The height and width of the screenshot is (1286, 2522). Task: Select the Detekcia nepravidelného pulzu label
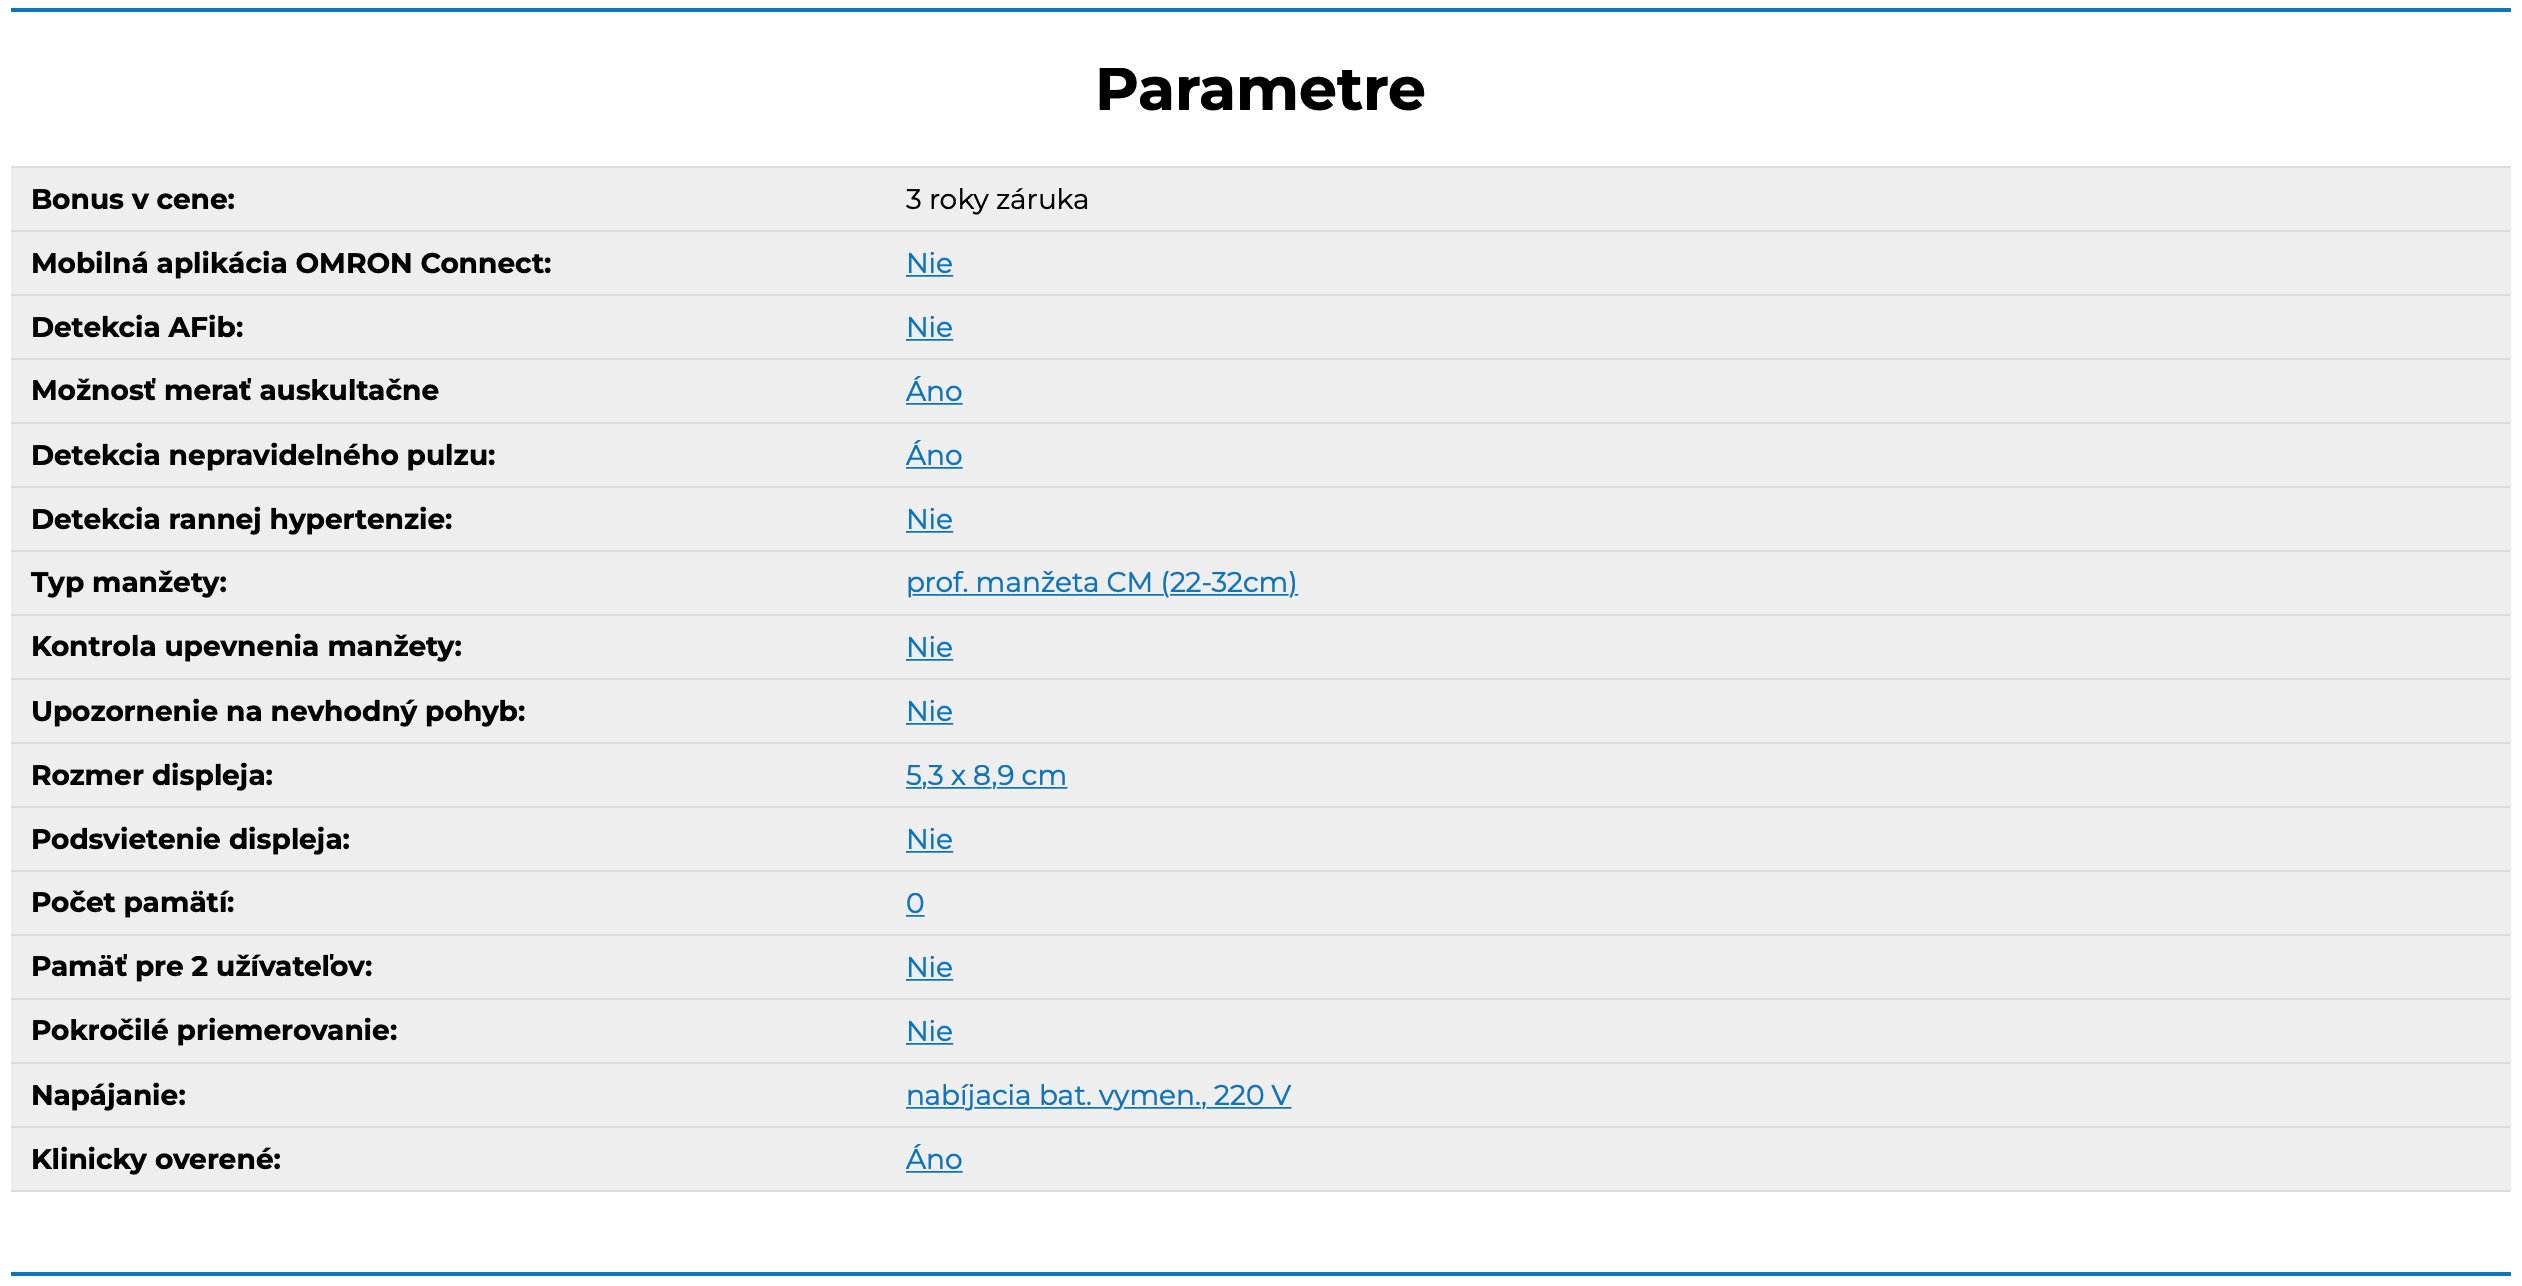[263, 455]
